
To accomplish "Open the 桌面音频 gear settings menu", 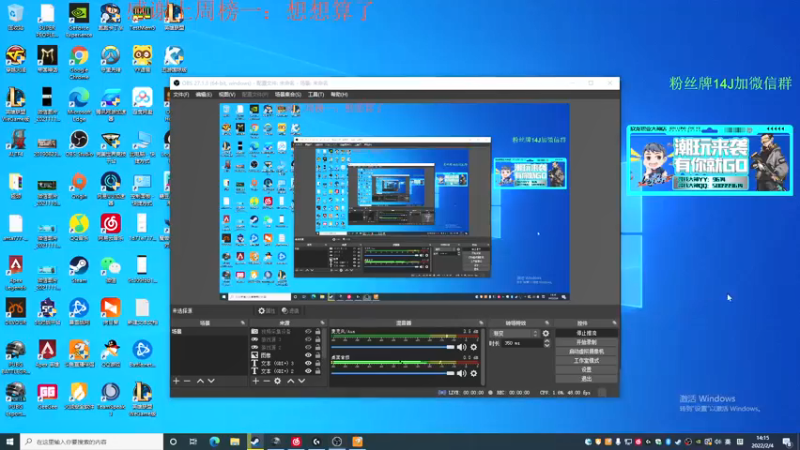I will click(474, 373).
